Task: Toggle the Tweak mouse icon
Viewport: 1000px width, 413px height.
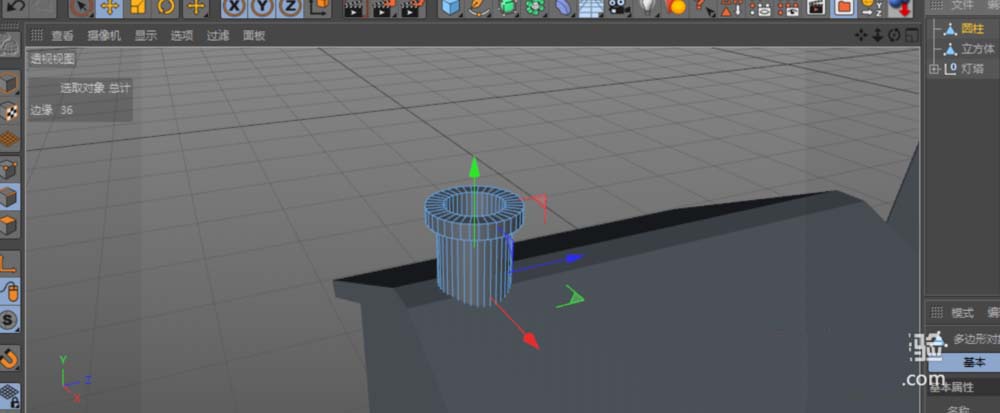Action: pos(10,291)
